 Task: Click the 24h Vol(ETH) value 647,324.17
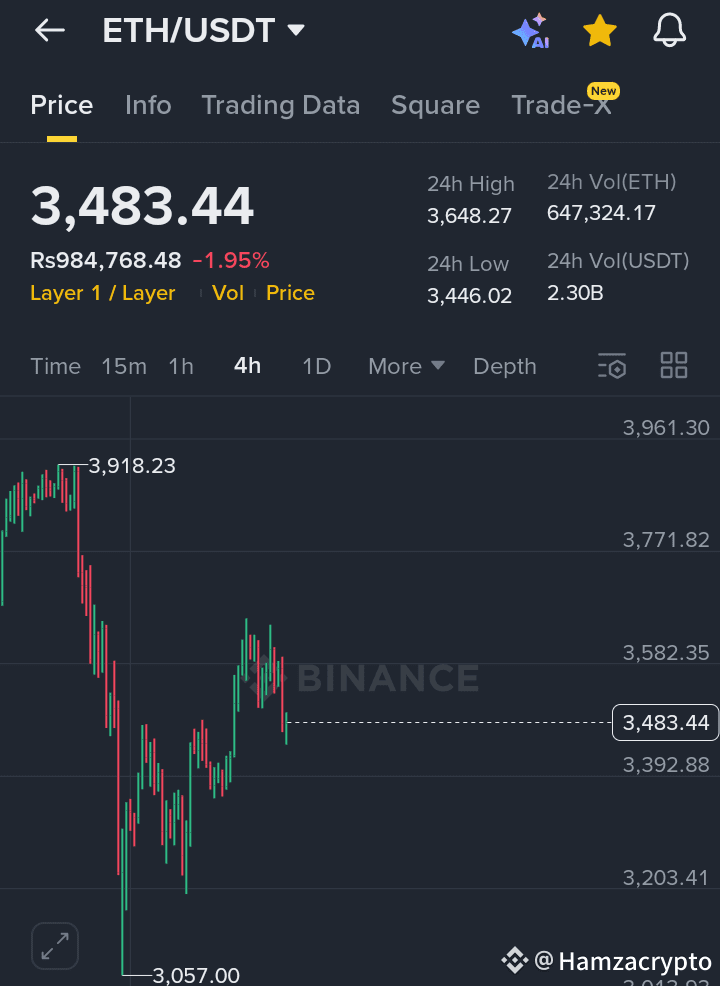(601, 213)
